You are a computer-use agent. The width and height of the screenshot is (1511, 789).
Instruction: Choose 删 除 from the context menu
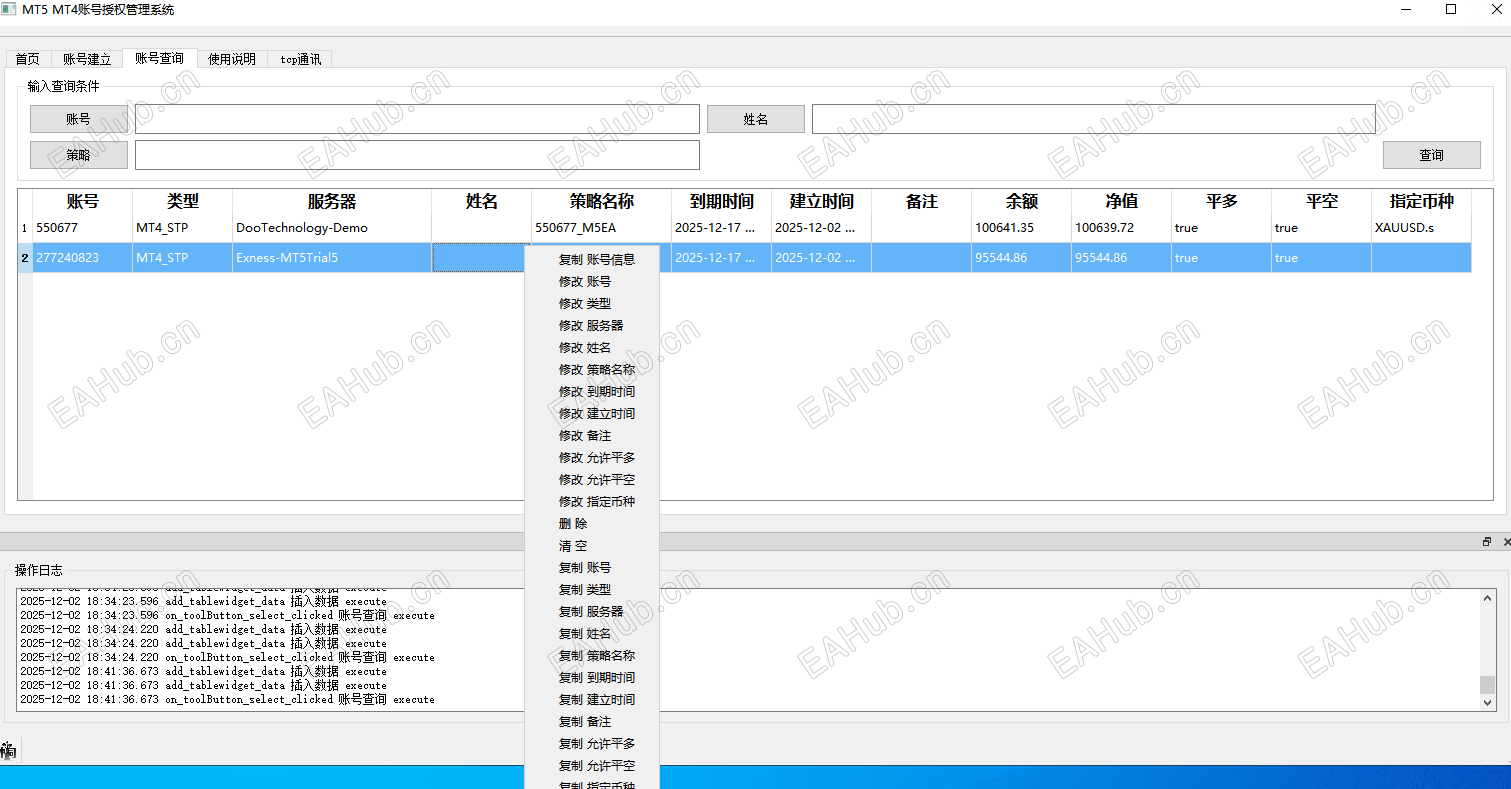coord(592,523)
